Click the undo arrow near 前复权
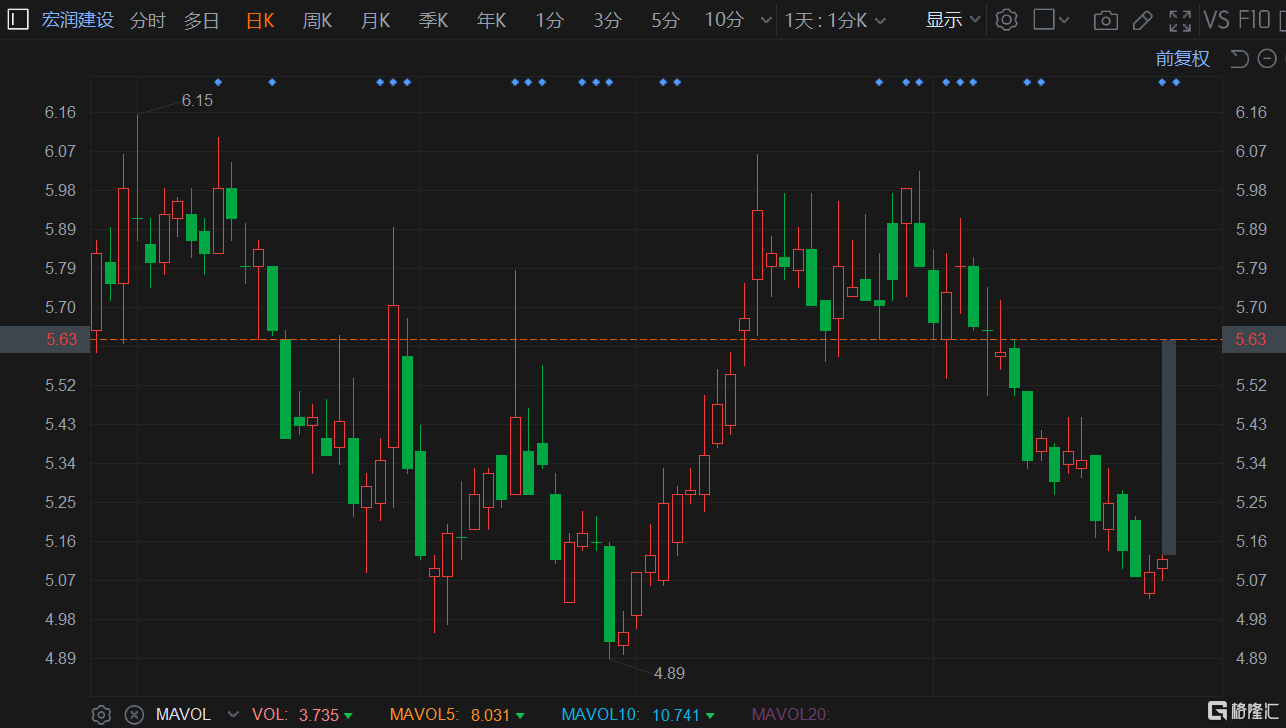Screen dimensions: 1286x728 [x=1239, y=59]
